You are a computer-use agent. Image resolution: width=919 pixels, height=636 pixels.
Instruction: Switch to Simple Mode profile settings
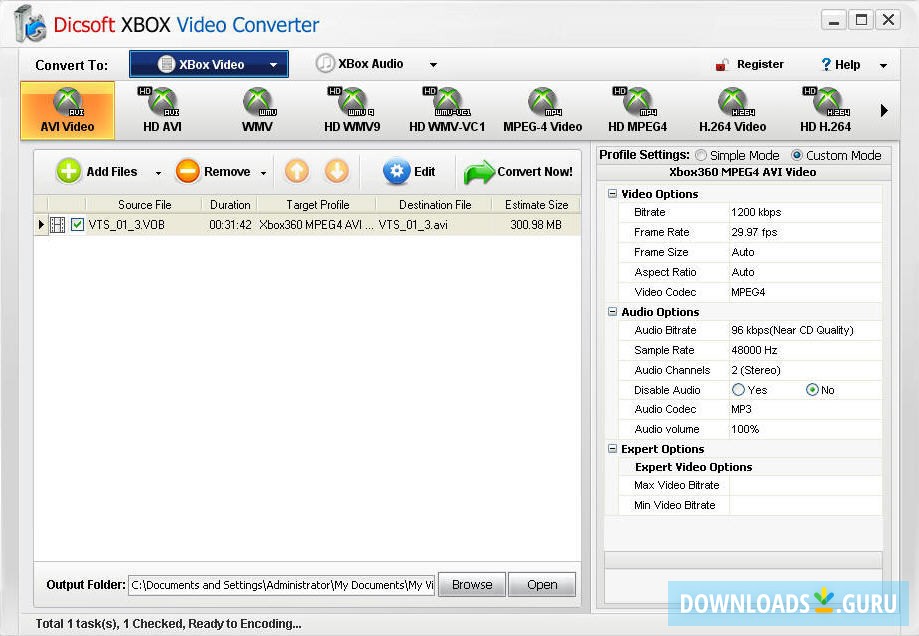coord(701,155)
